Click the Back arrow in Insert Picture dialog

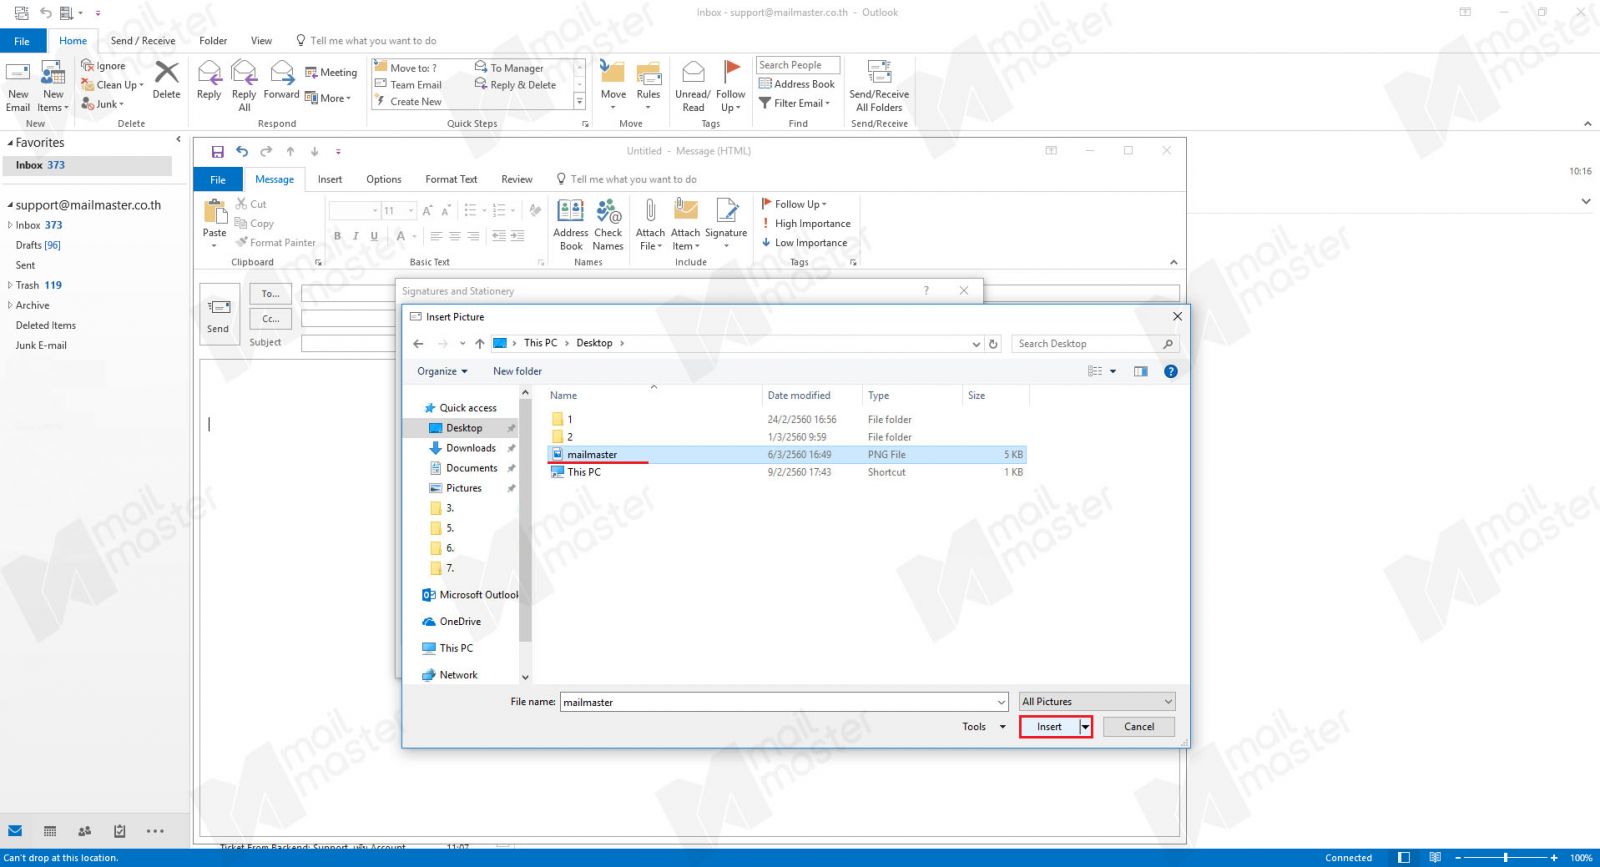coord(418,344)
